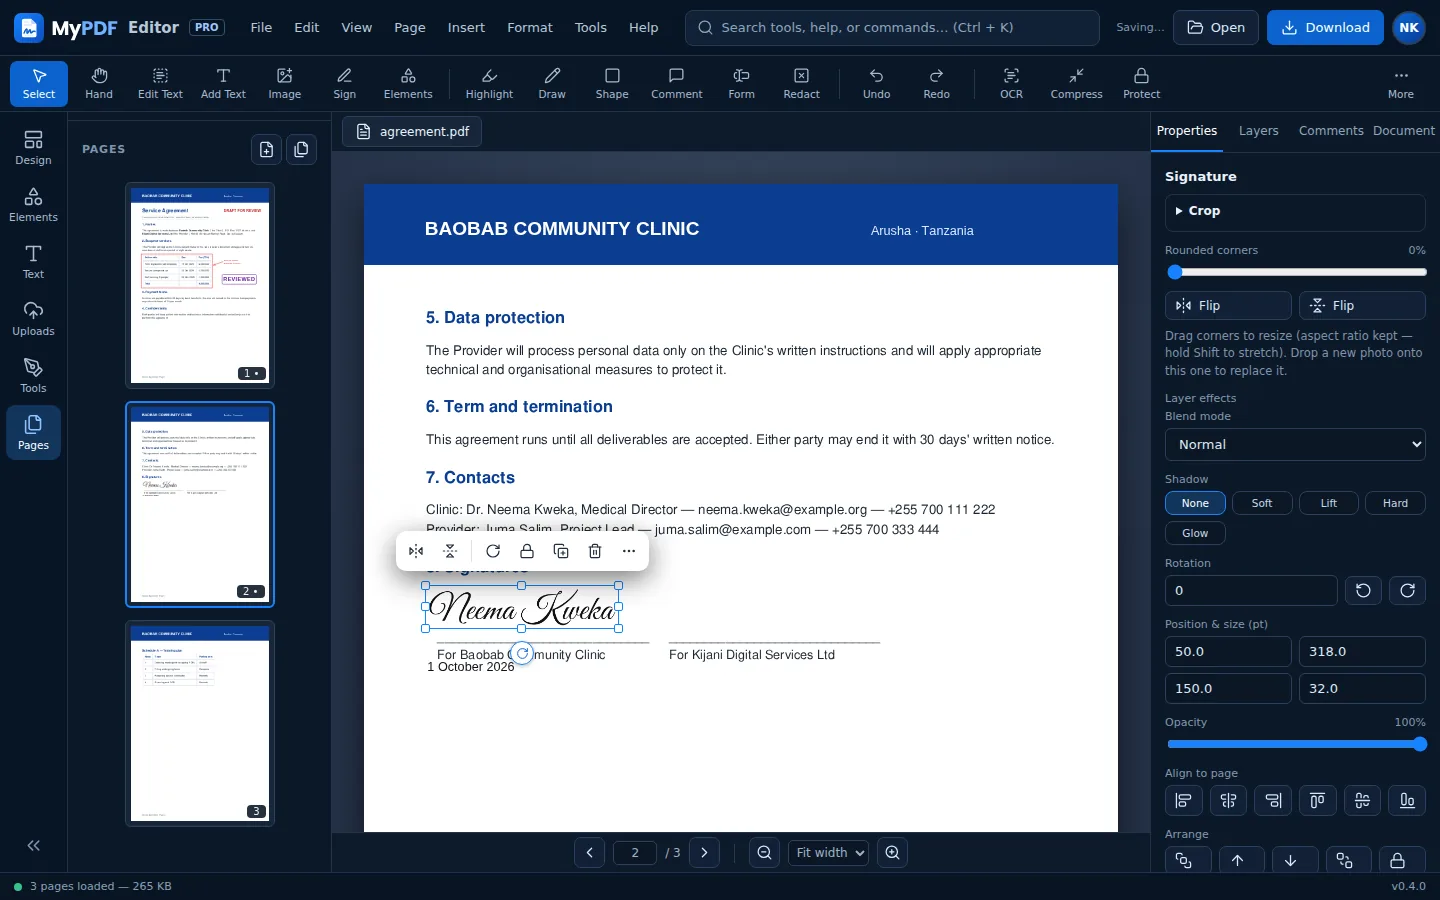Open more options on floating toolbar

point(629,551)
